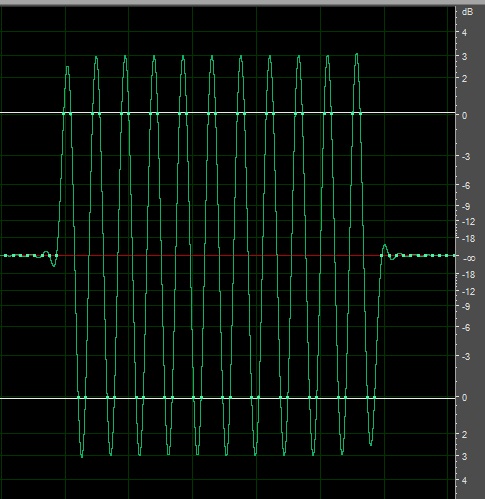
Task: Click the minus-infinity mark on the amplitude ruler
Action: (x=469, y=258)
